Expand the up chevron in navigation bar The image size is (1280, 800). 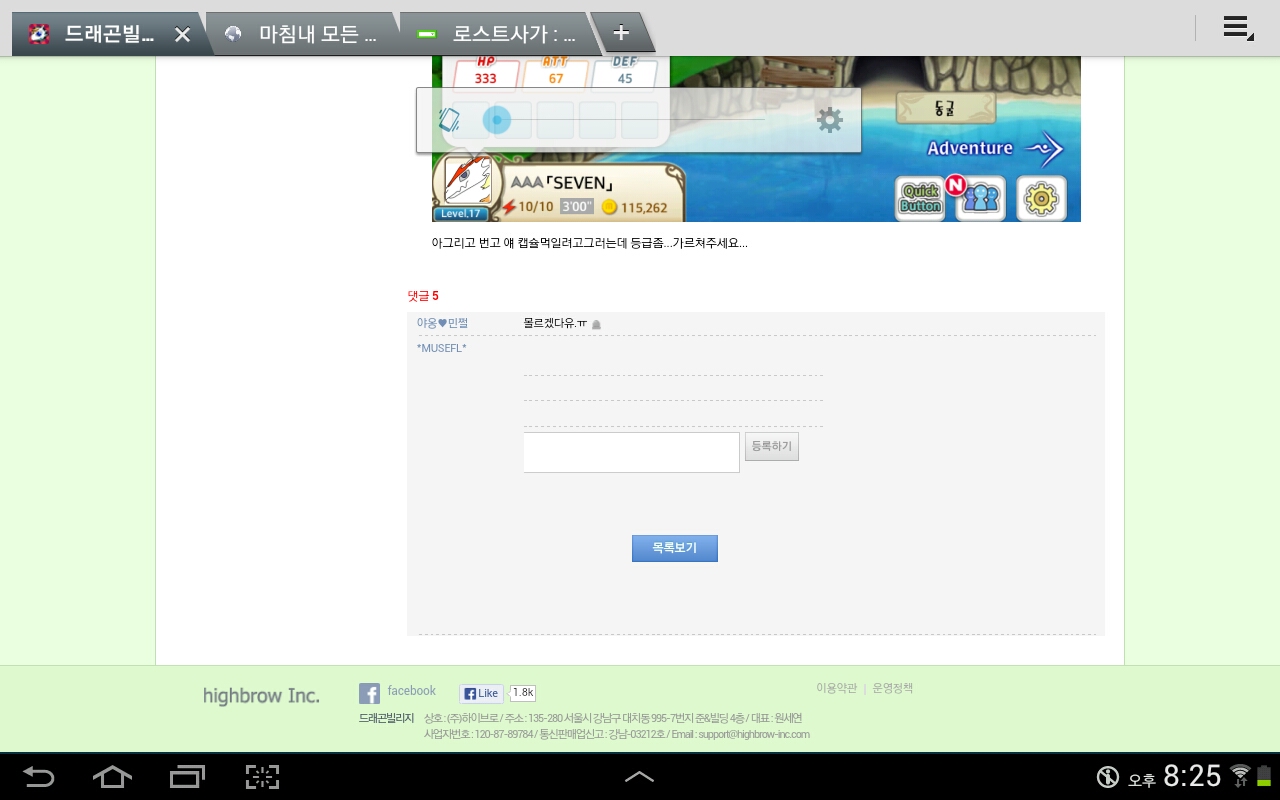639,776
